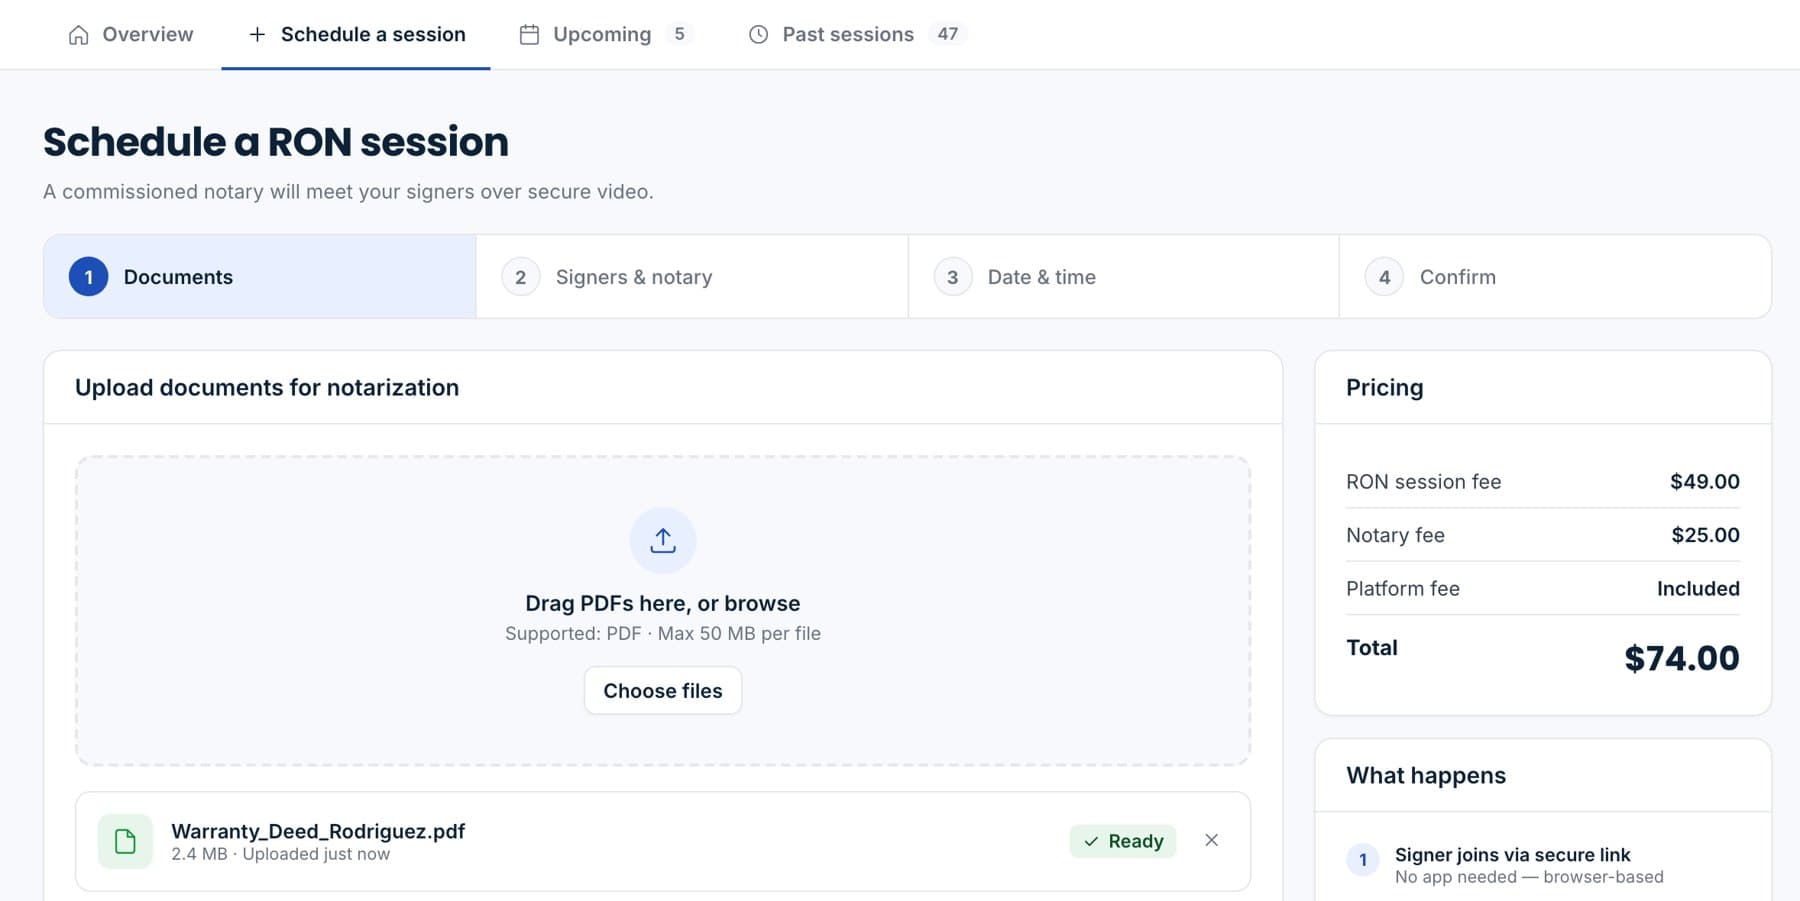Click the Supported: PDF Max 50 MB text
The image size is (1800, 901).
pyautogui.click(x=663, y=634)
